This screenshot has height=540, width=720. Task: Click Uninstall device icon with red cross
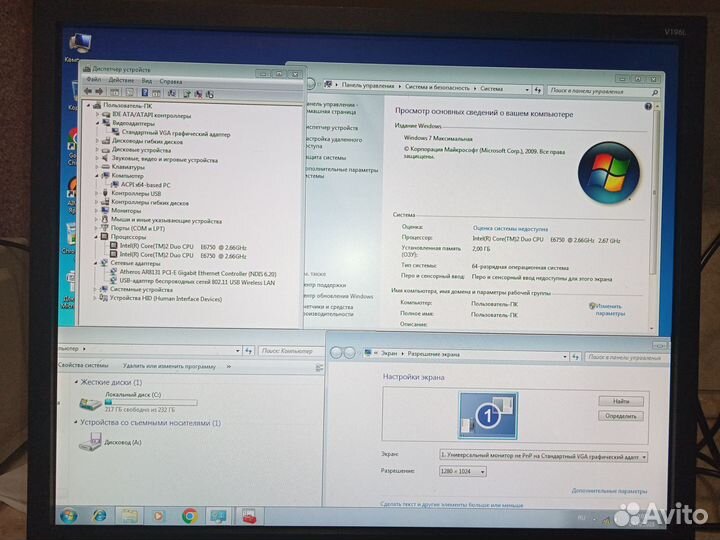click(198, 94)
